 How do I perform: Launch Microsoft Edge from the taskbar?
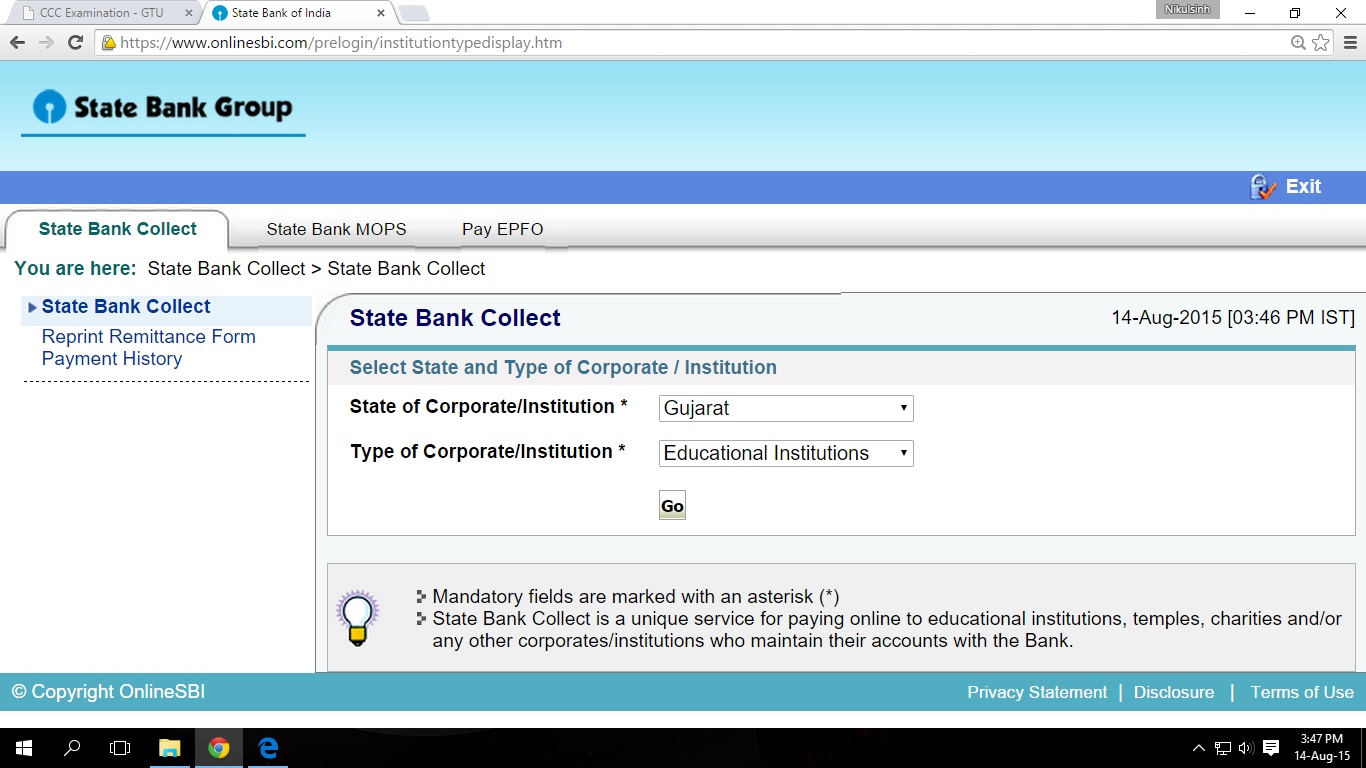click(267, 747)
